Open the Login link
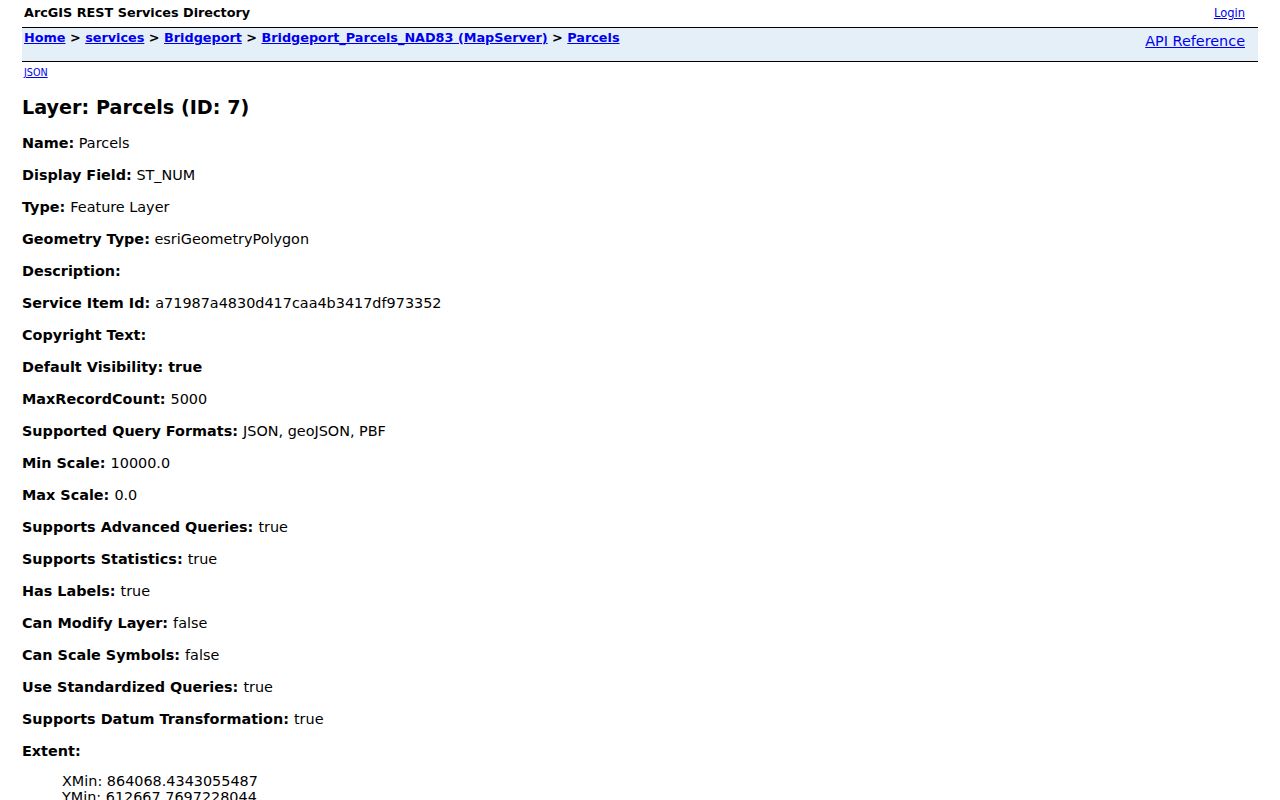The width and height of the screenshot is (1280, 800). point(1229,13)
